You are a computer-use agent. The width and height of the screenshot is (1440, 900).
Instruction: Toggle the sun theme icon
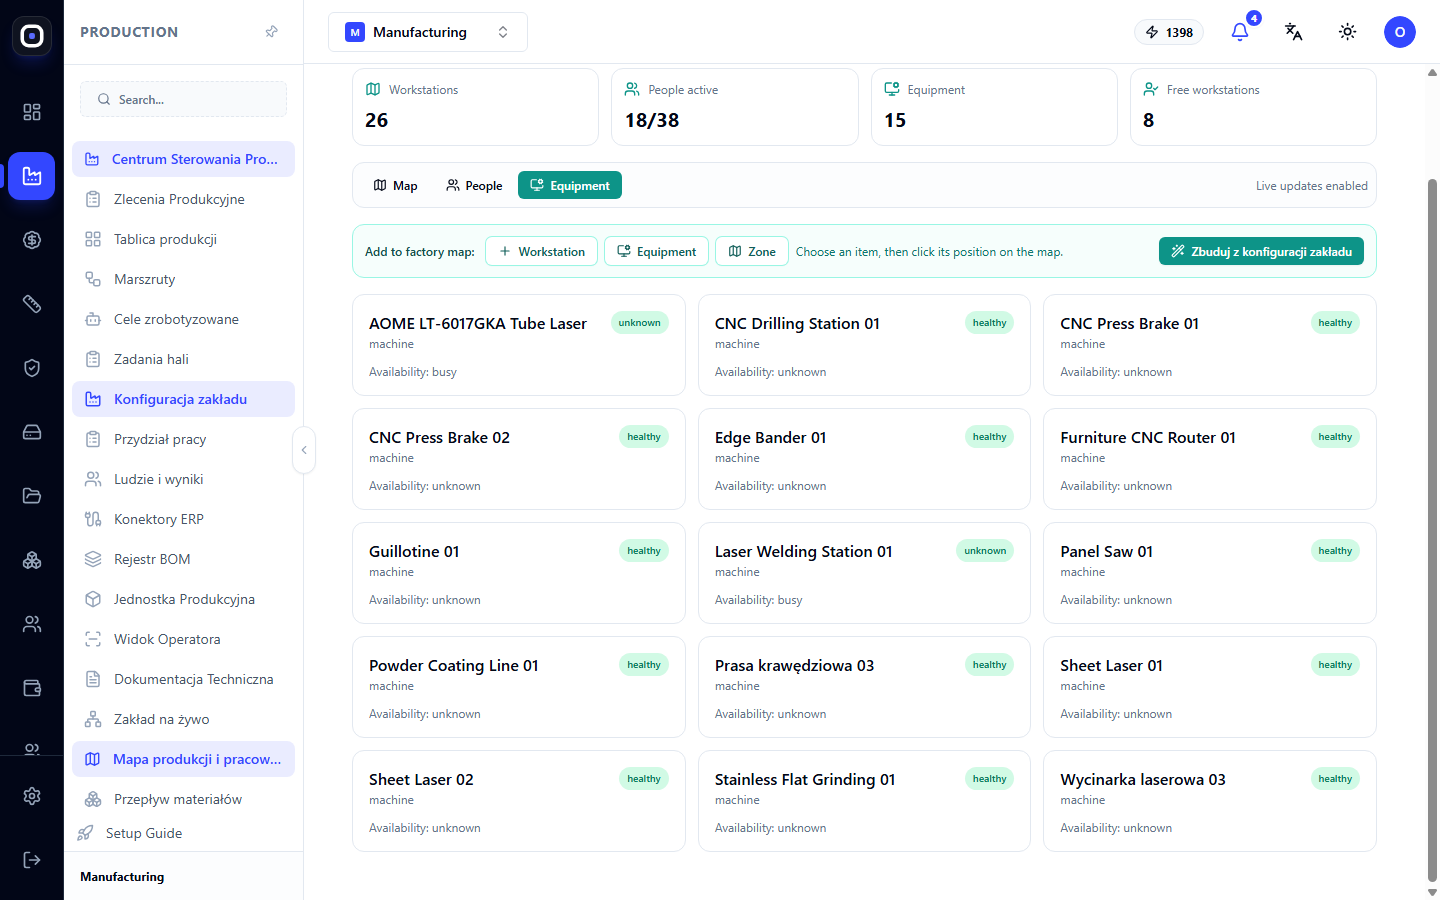click(1347, 32)
